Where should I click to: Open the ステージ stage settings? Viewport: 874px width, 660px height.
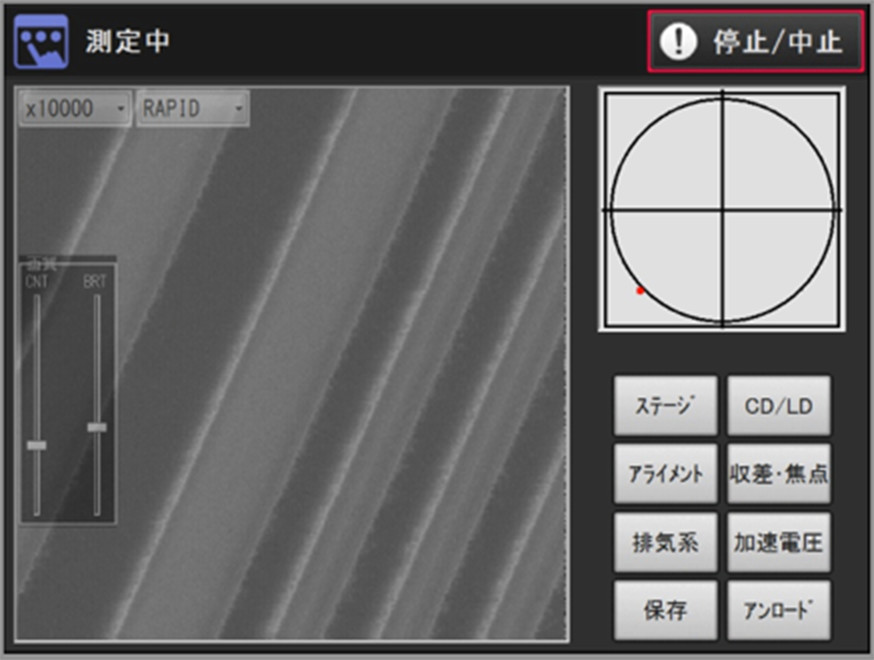(x=665, y=406)
